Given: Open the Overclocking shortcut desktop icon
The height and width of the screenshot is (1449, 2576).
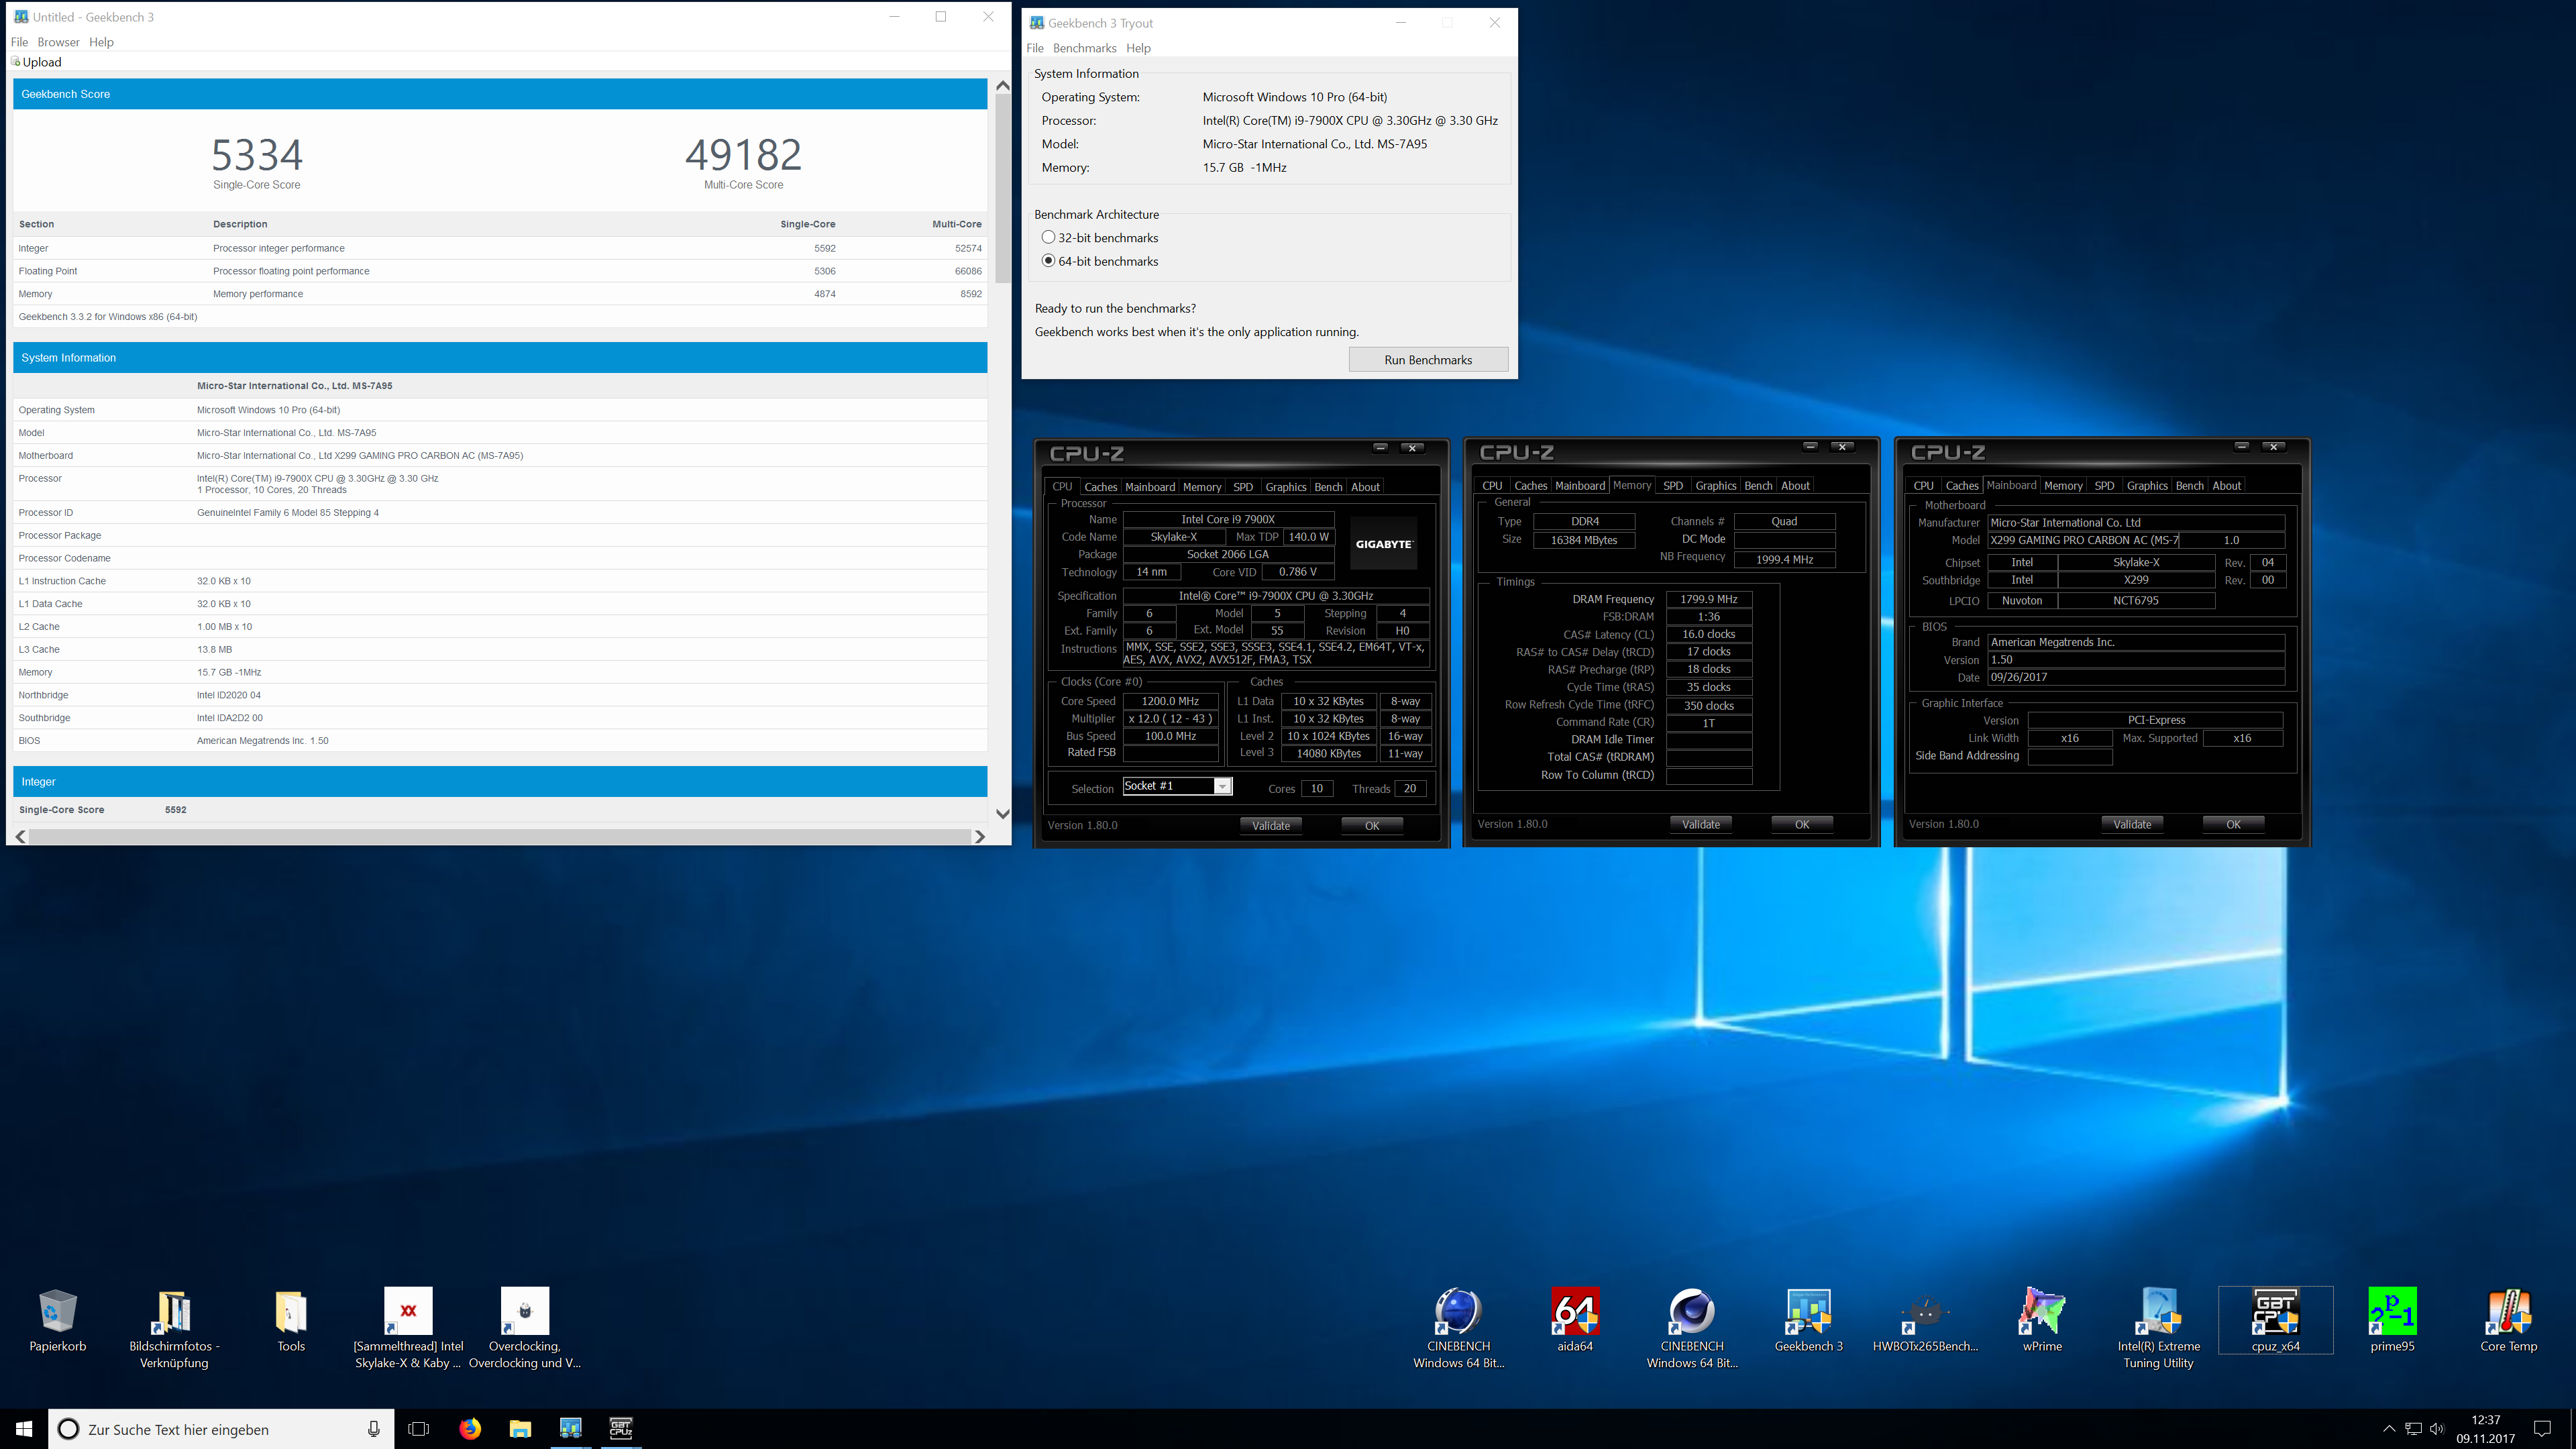Looking at the screenshot, I should pos(525,1312).
